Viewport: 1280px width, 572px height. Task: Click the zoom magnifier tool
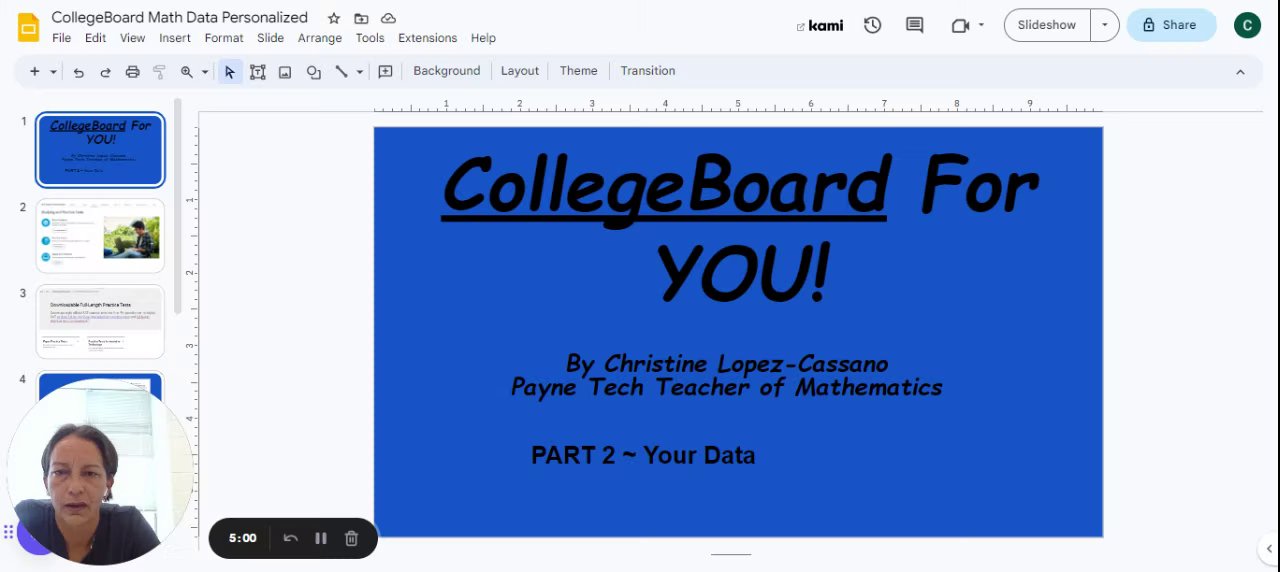tap(187, 72)
